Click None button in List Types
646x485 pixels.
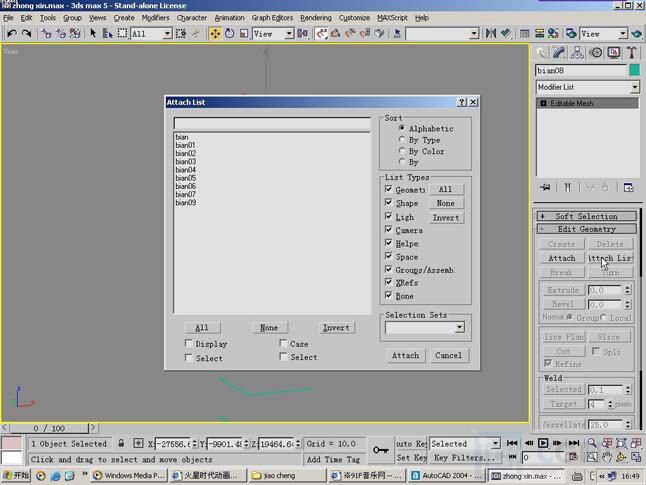click(446, 203)
